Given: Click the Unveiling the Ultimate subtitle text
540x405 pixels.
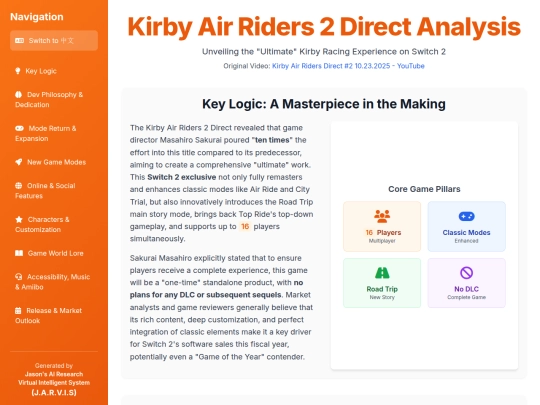Looking at the screenshot, I should tap(324, 52).
